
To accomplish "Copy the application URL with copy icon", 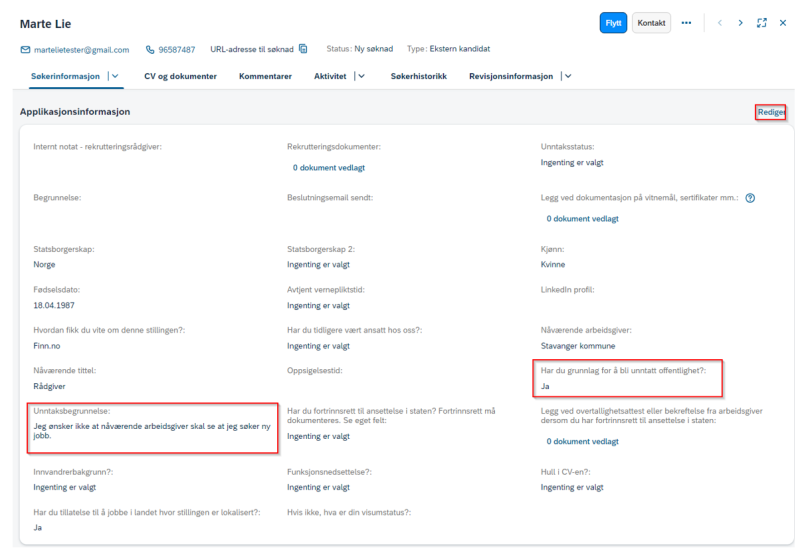I will [x=303, y=48].
